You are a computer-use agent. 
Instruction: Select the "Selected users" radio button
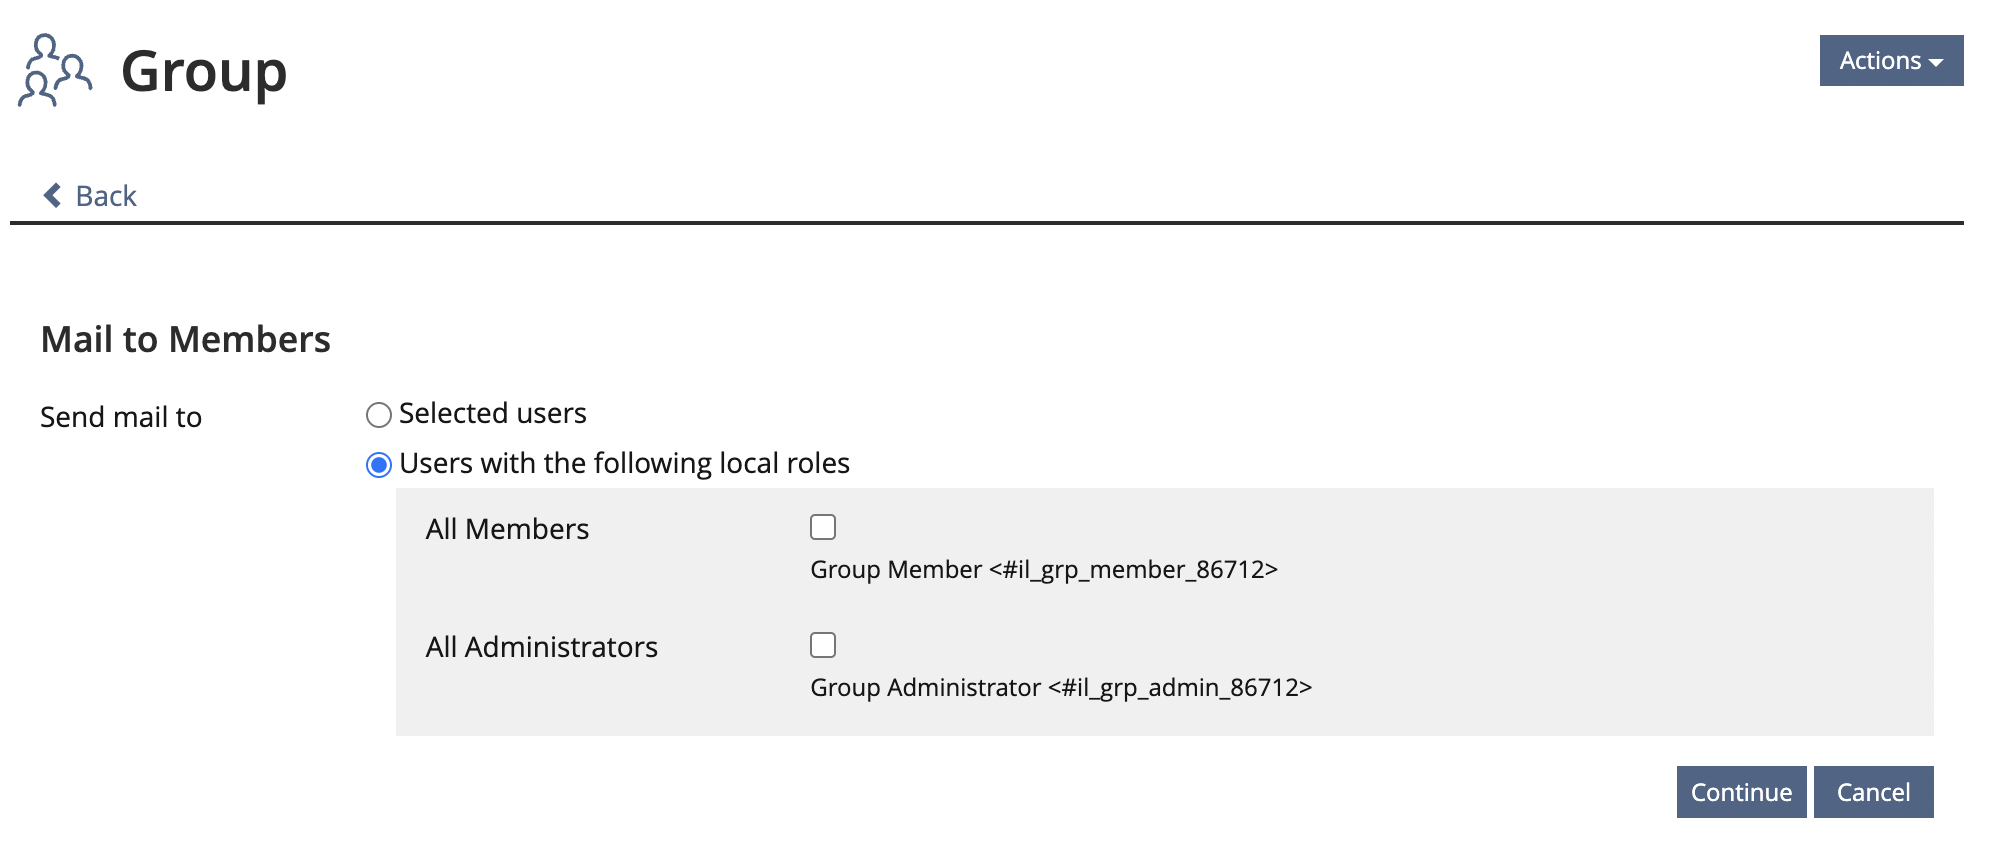pyautogui.click(x=378, y=415)
